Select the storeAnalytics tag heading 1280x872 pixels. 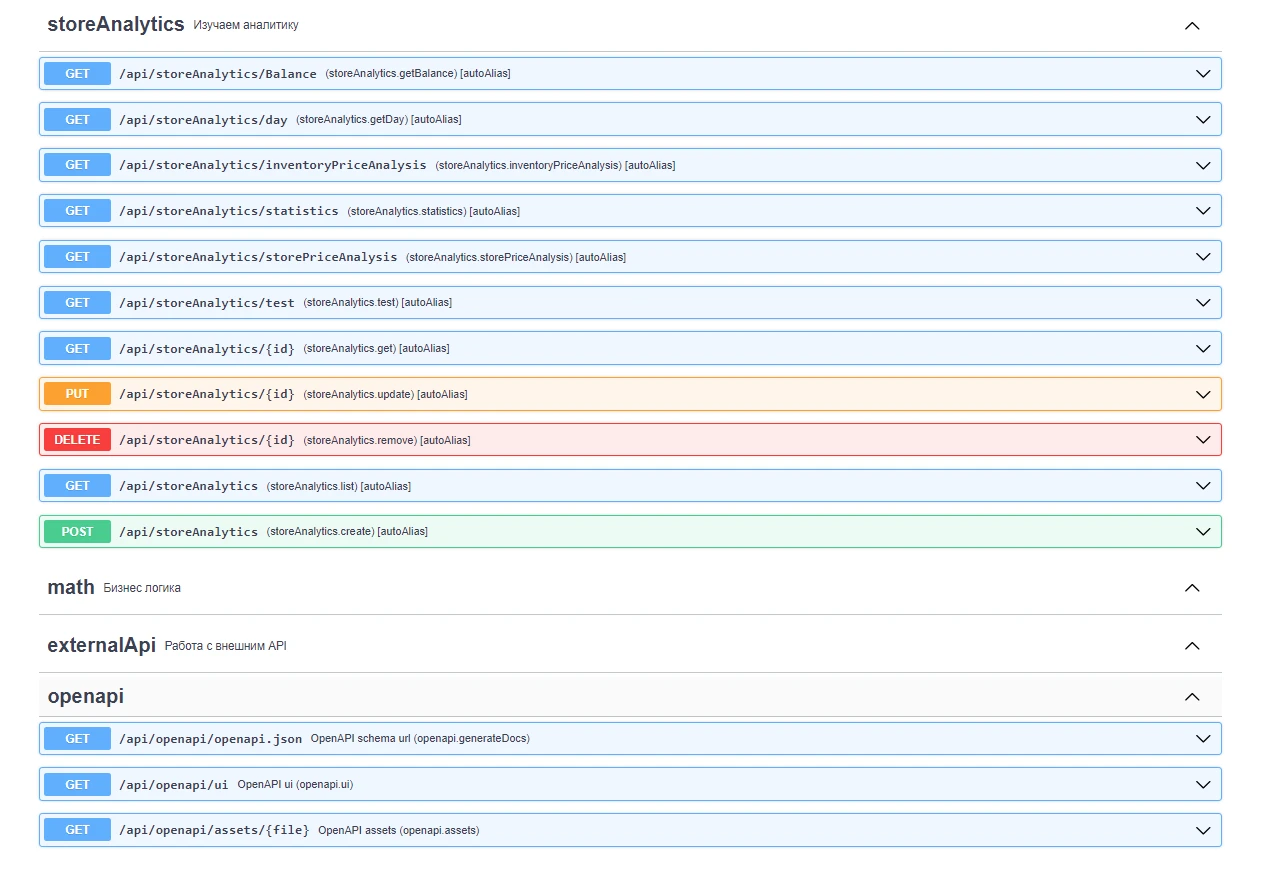[x=116, y=24]
